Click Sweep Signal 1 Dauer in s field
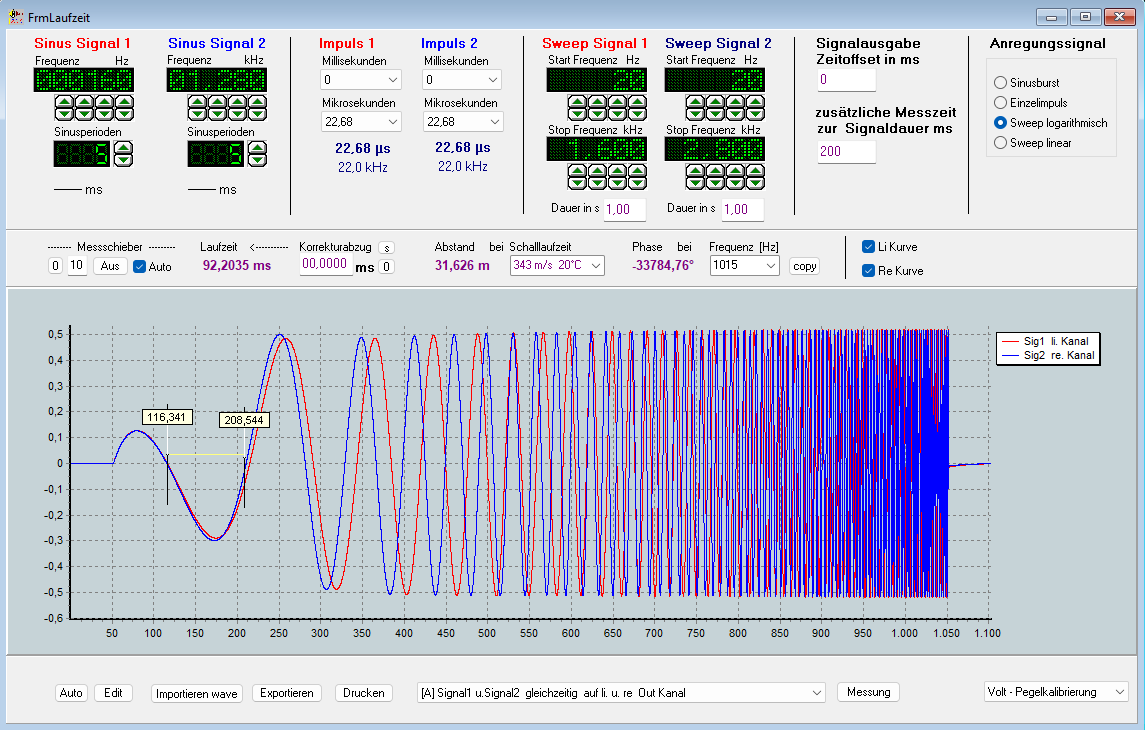This screenshot has width=1145, height=730. [624, 209]
